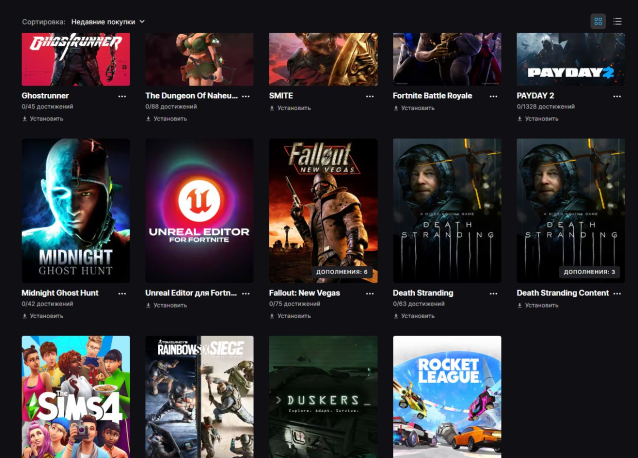The height and width of the screenshot is (458, 638).
Task: Click the Fallout: New Vegas title
Action: pos(304,293)
